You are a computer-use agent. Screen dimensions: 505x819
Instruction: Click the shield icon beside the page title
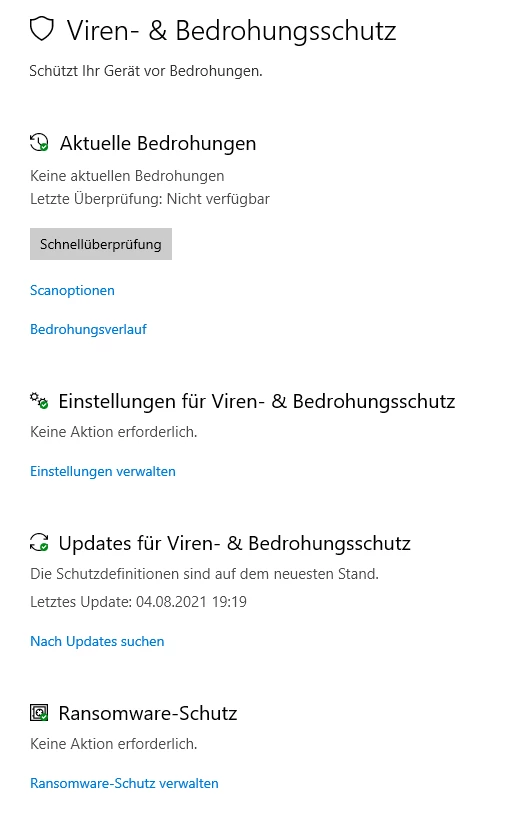click(x=42, y=29)
